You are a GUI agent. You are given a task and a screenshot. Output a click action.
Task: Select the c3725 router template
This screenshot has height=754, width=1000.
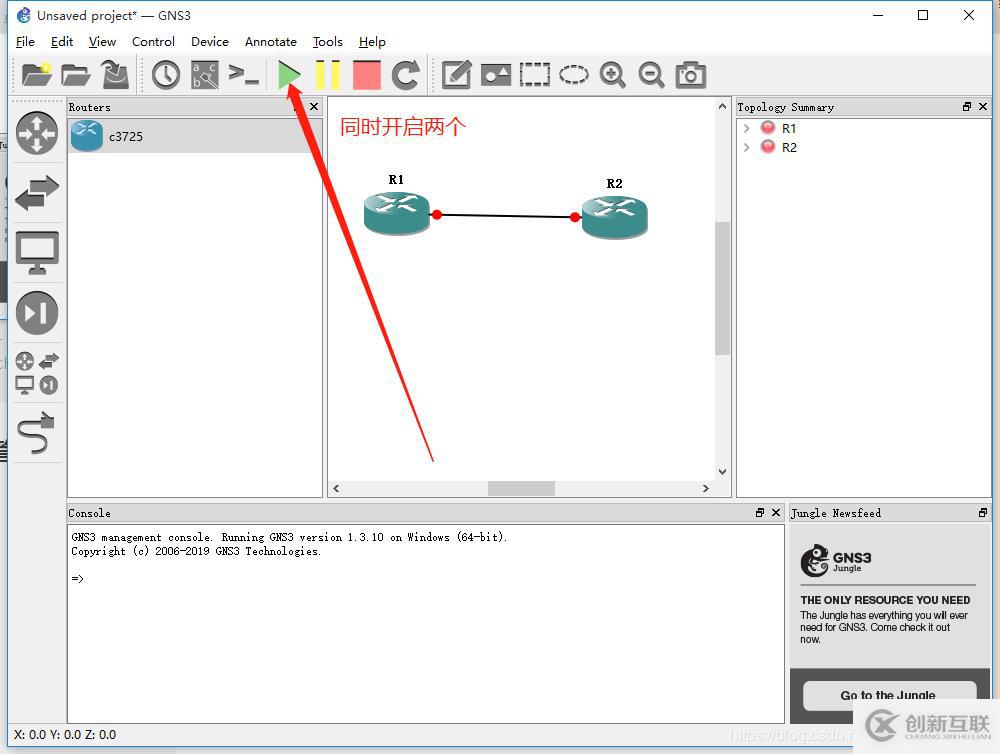click(x=195, y=136)
